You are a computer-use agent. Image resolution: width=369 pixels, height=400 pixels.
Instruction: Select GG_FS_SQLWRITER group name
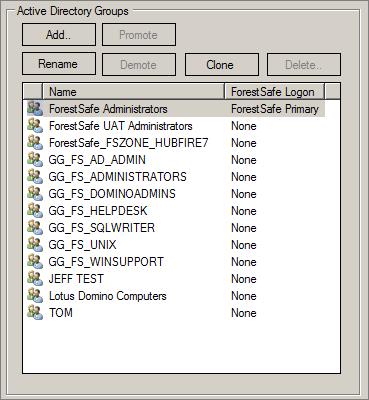click(x=102, y=228)
